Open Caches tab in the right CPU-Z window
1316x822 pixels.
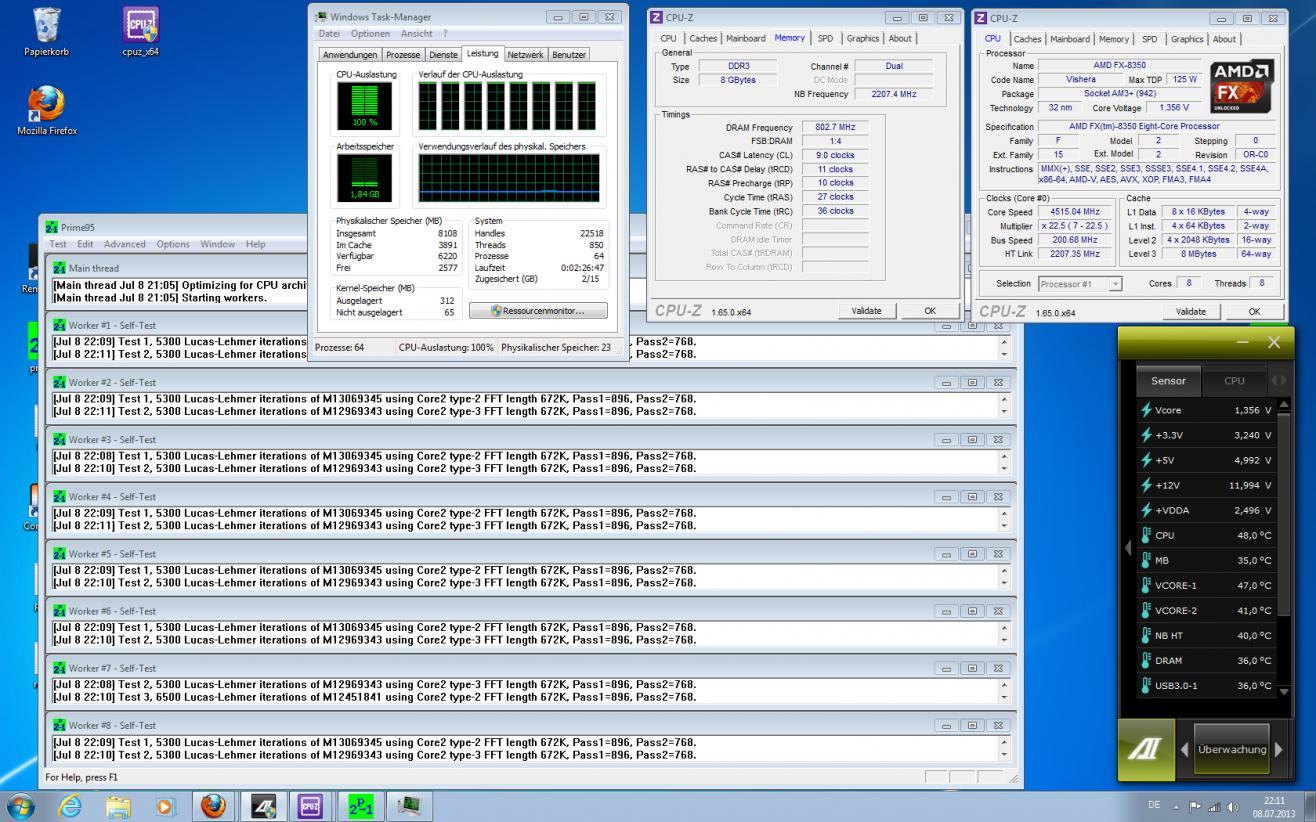[1028, 39]
